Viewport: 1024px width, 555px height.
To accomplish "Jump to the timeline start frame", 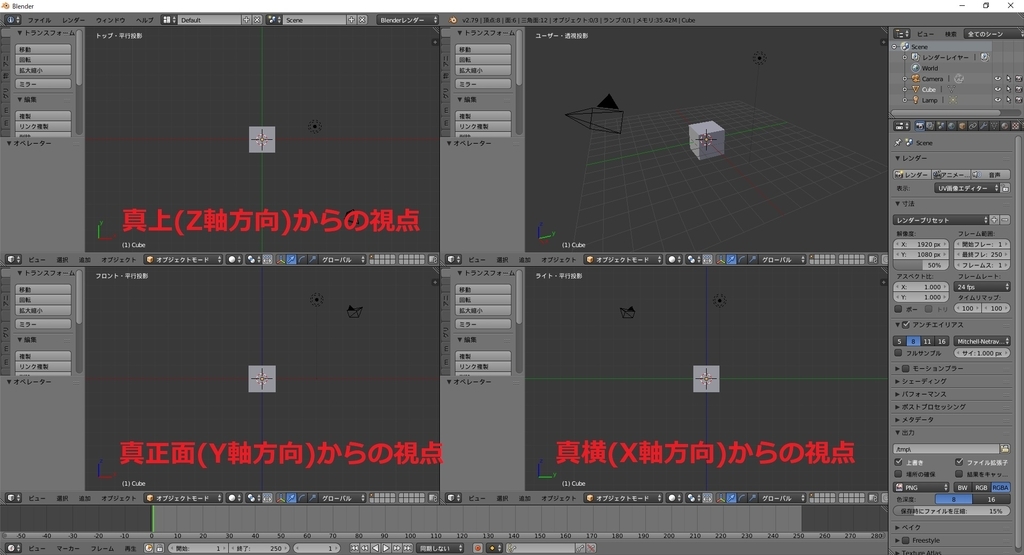I will [x=355, y=548].
